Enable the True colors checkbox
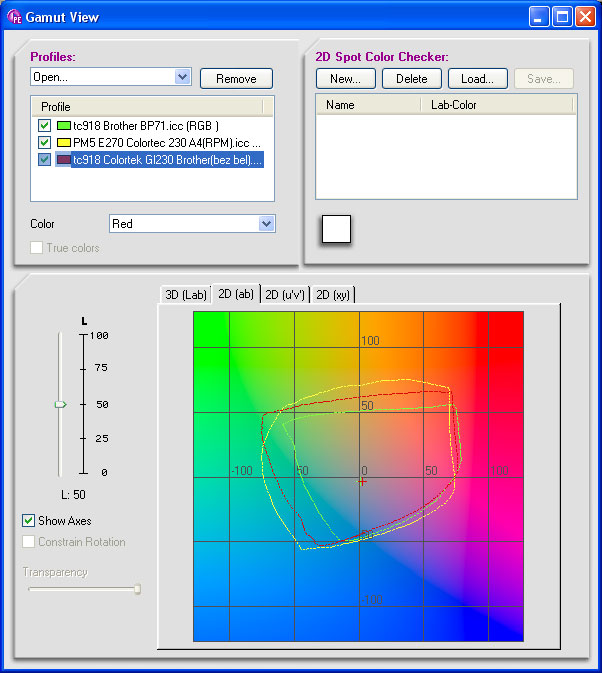Image resolution: width=602 pixels, height=673 pixels. (x=36, y=248)
